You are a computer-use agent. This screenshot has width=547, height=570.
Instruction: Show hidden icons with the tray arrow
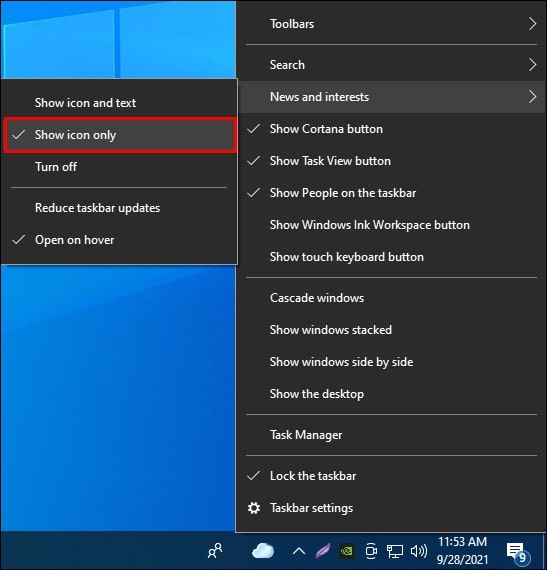[299, 551]
